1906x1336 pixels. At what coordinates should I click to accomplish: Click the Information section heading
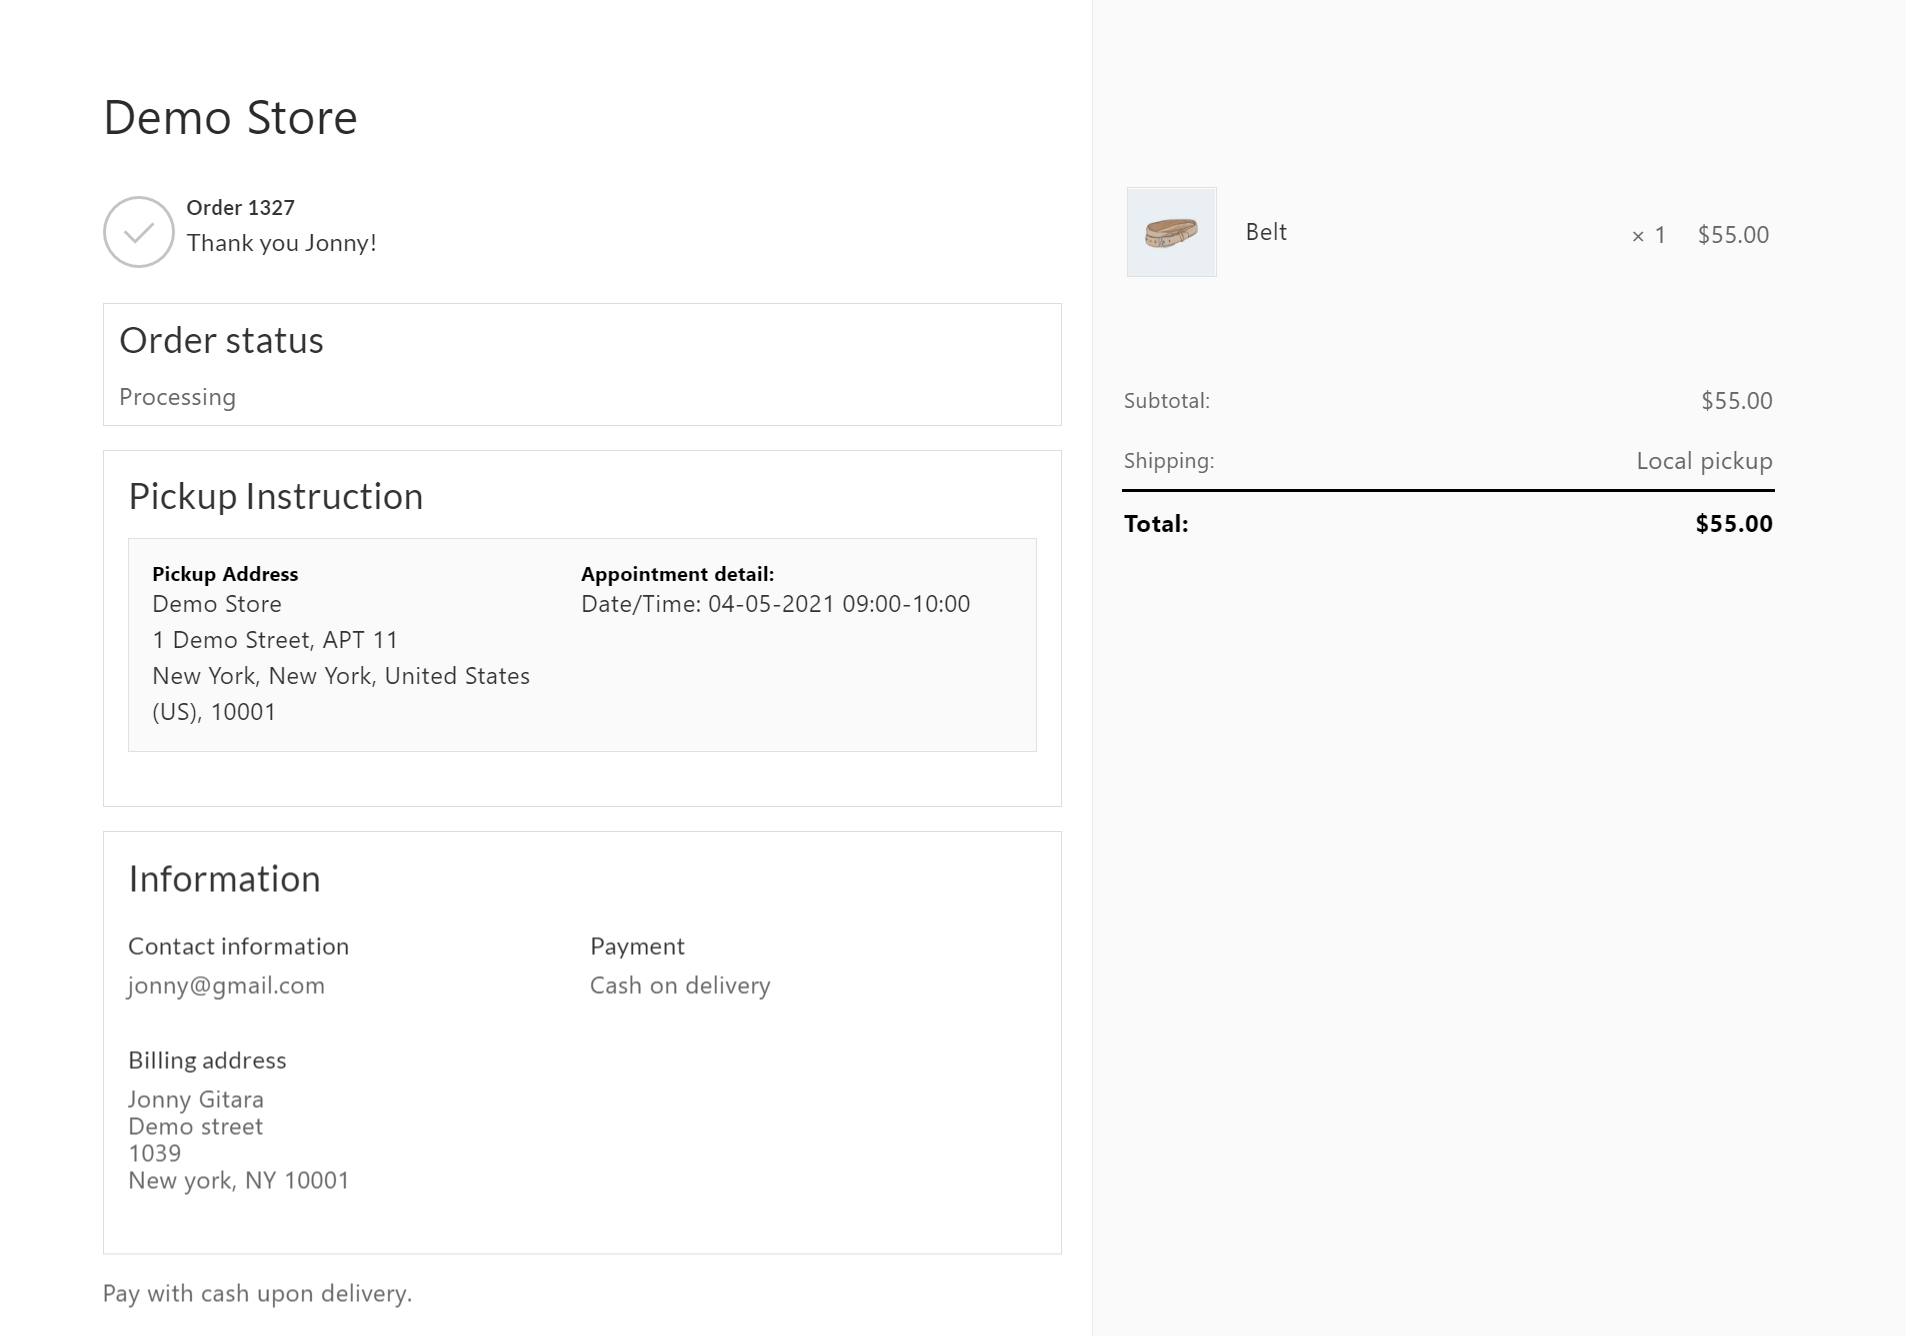tap(224, 879)
